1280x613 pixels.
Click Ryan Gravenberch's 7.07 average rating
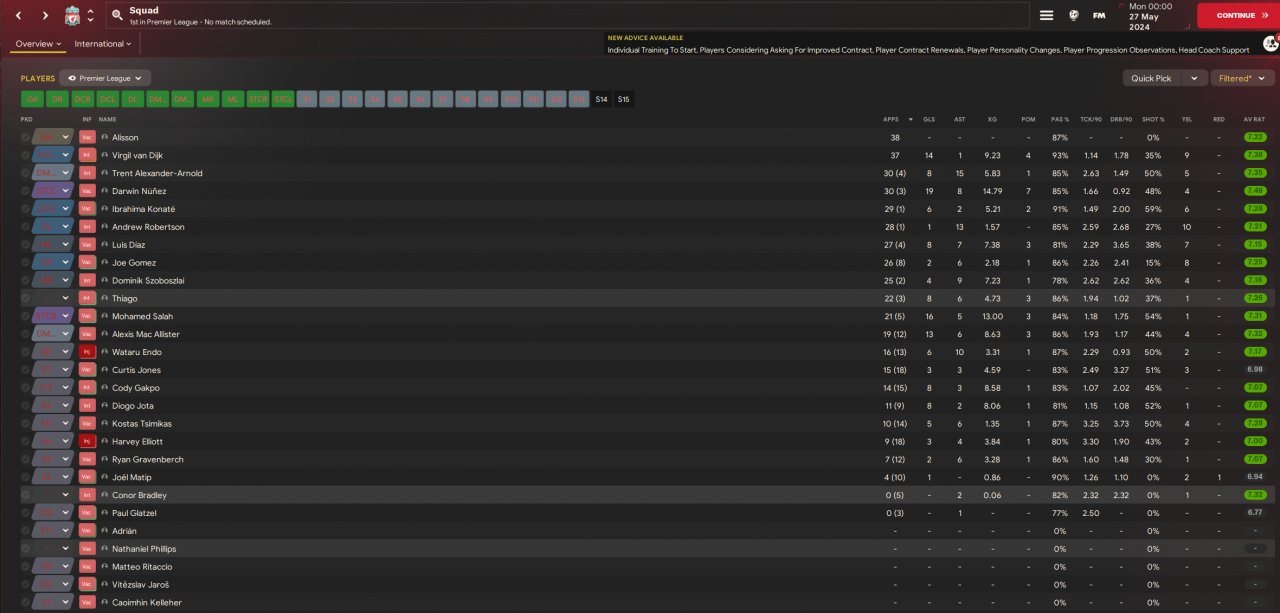click(1254, 459)
